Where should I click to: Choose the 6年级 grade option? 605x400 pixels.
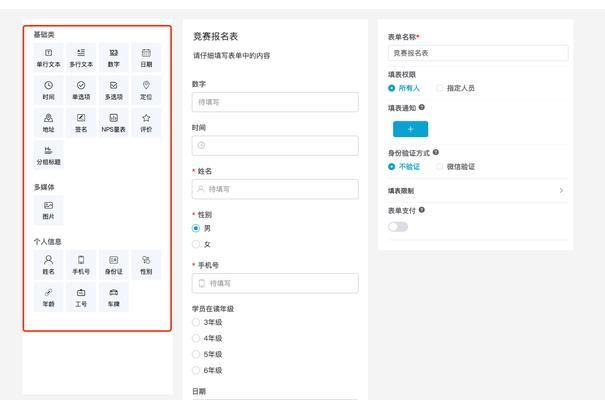pos(196,370)
